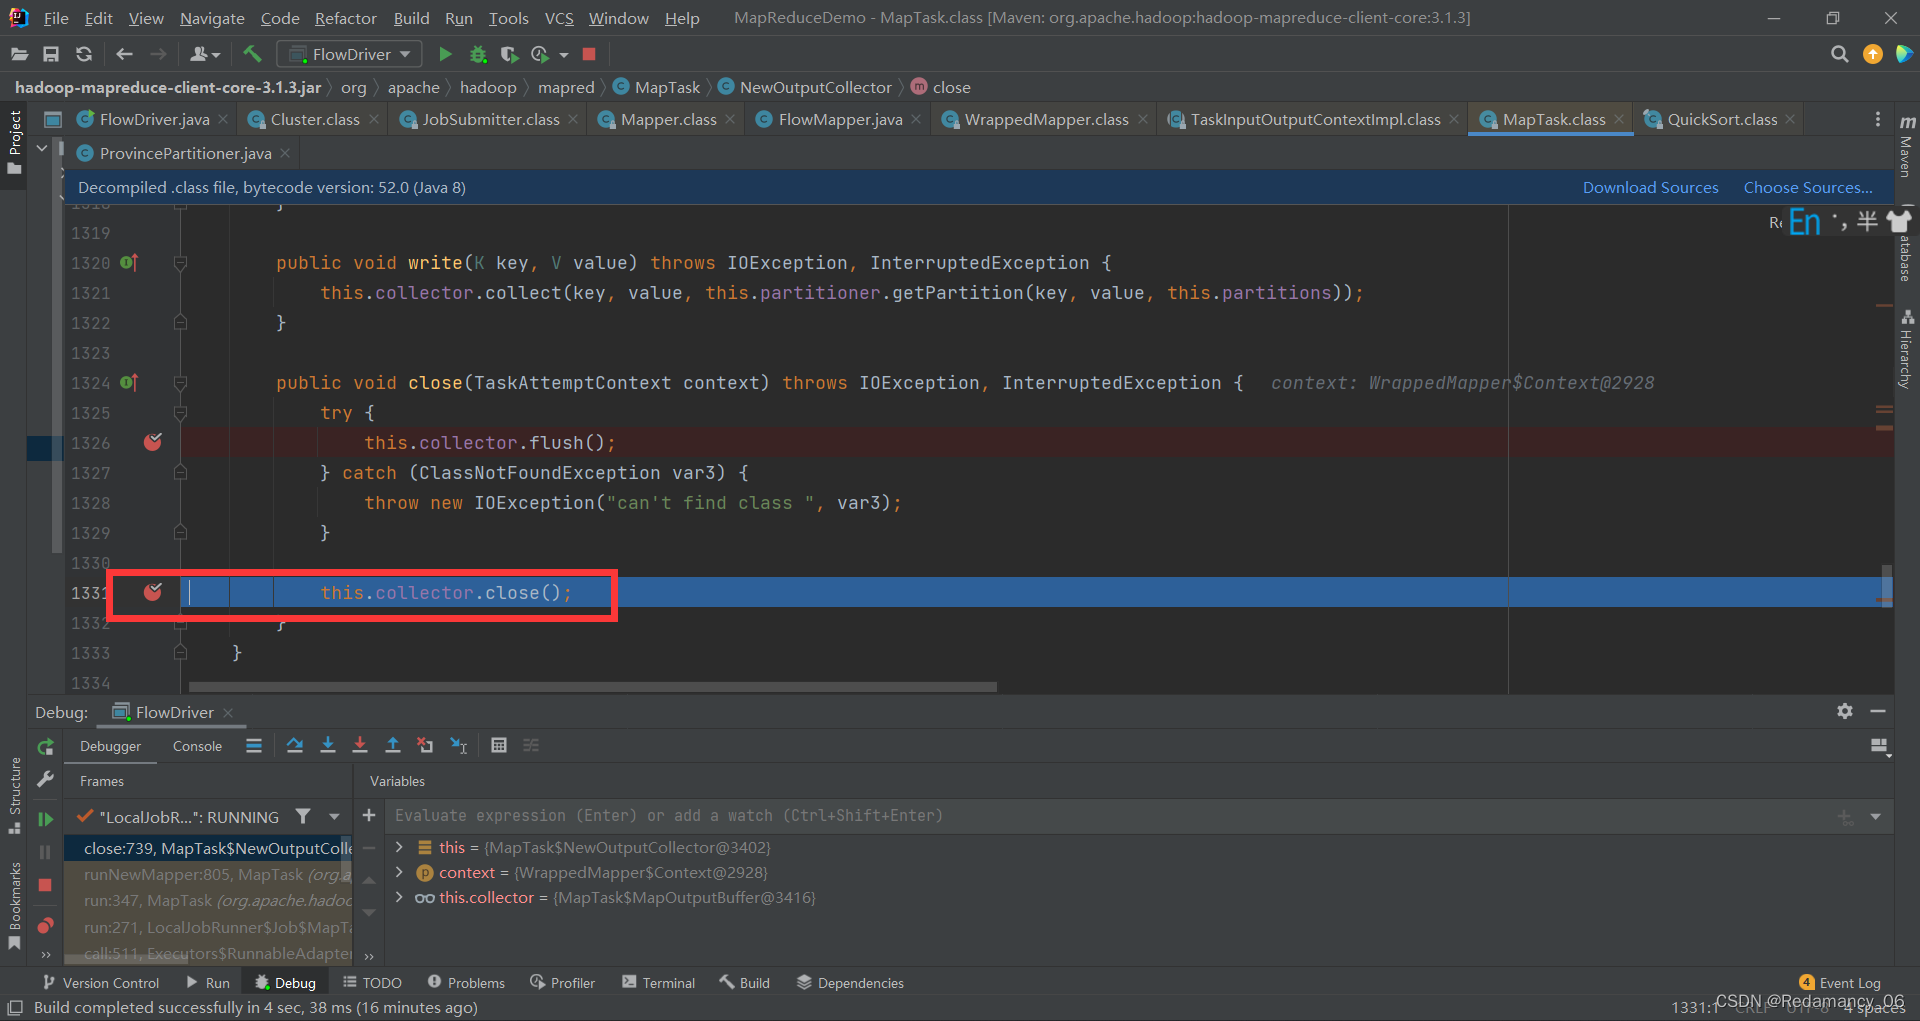Click the Run to Cursor icon
Viewport: 1920px width, 1021px height.
point(459,745)
